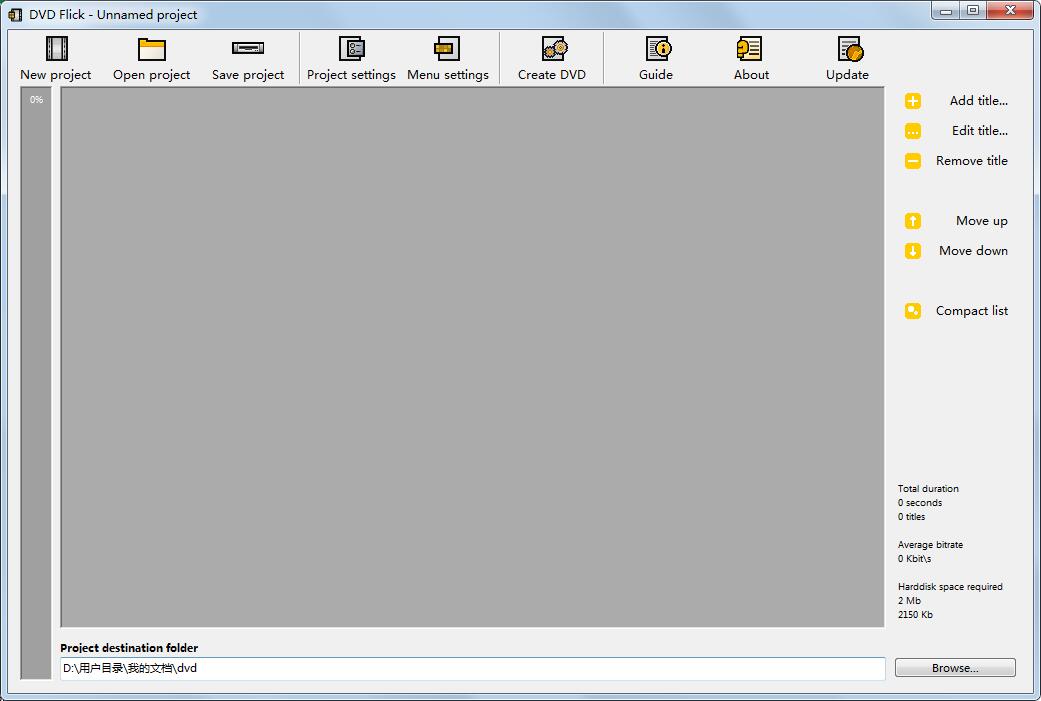Click the Update icon
The height and width of the screenshot is (701, 1041).
pyautogui.click(x=850, y=48)
